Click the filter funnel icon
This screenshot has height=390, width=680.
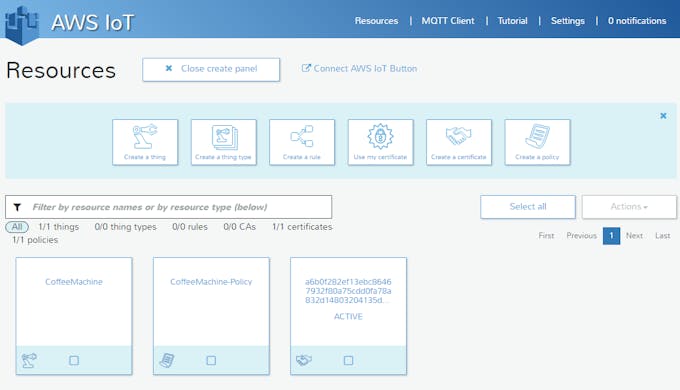[x=17, y=207]
